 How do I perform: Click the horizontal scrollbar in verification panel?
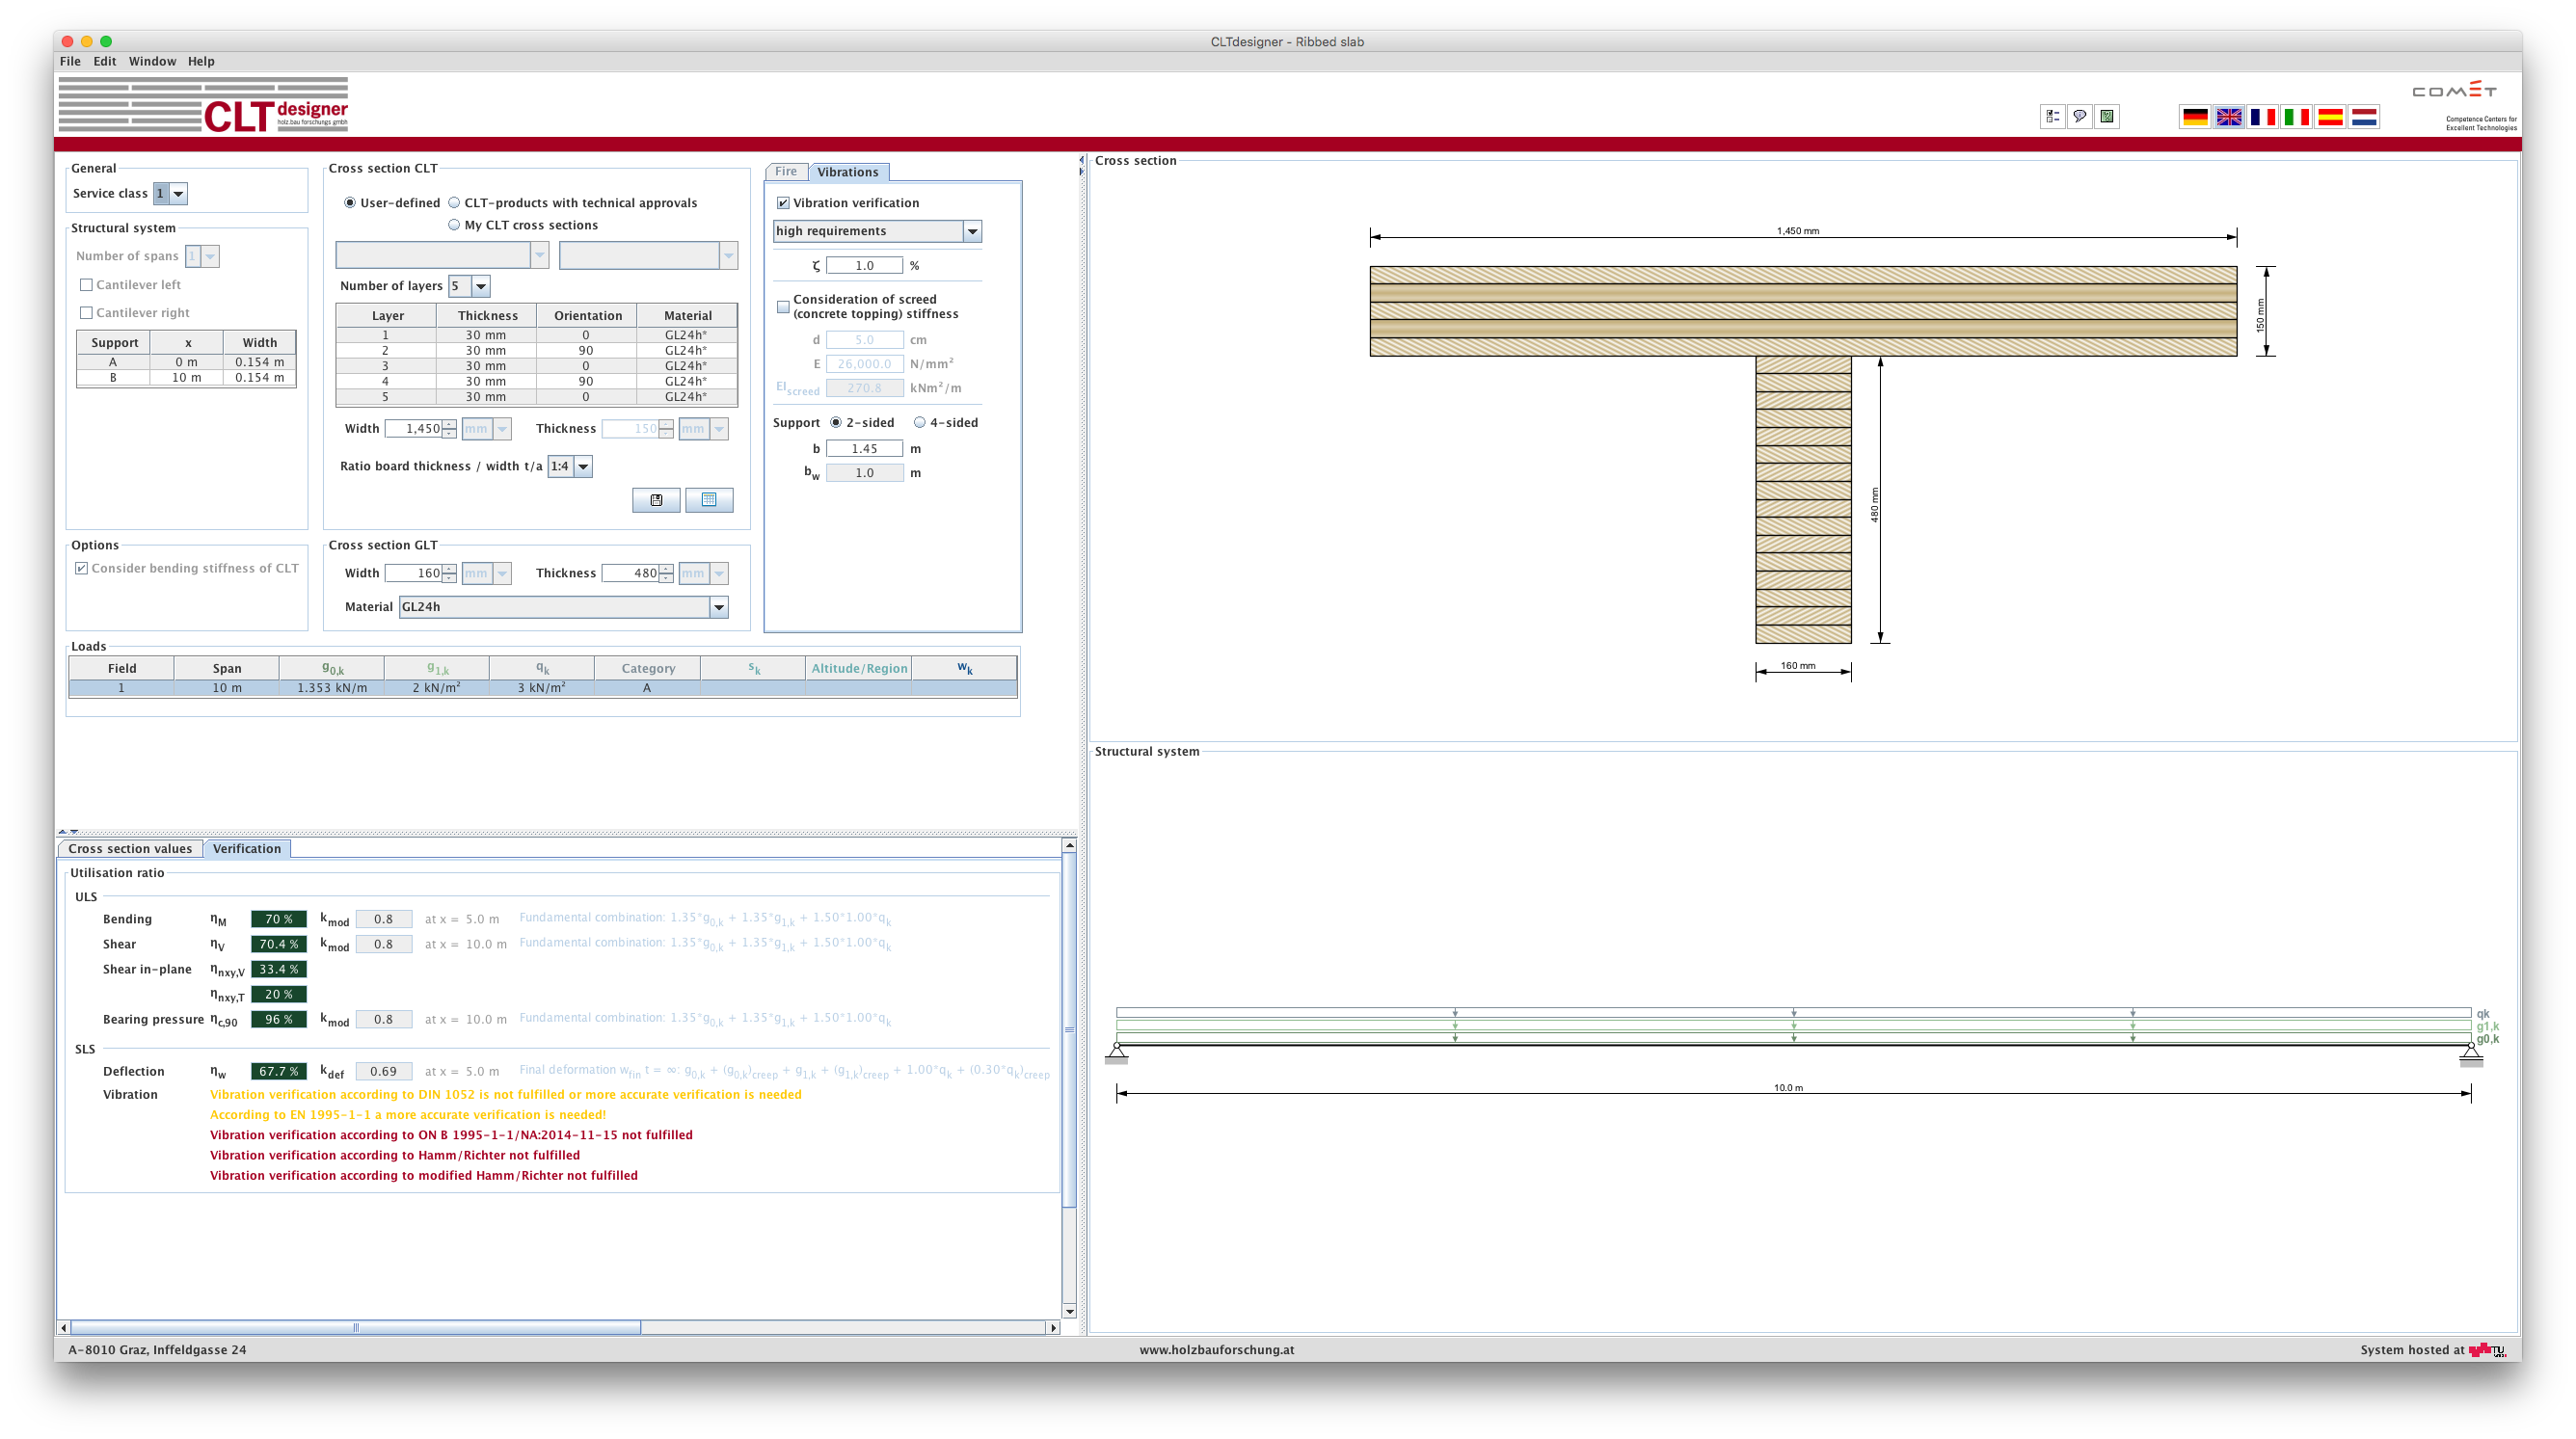(x=355, y=1328)
